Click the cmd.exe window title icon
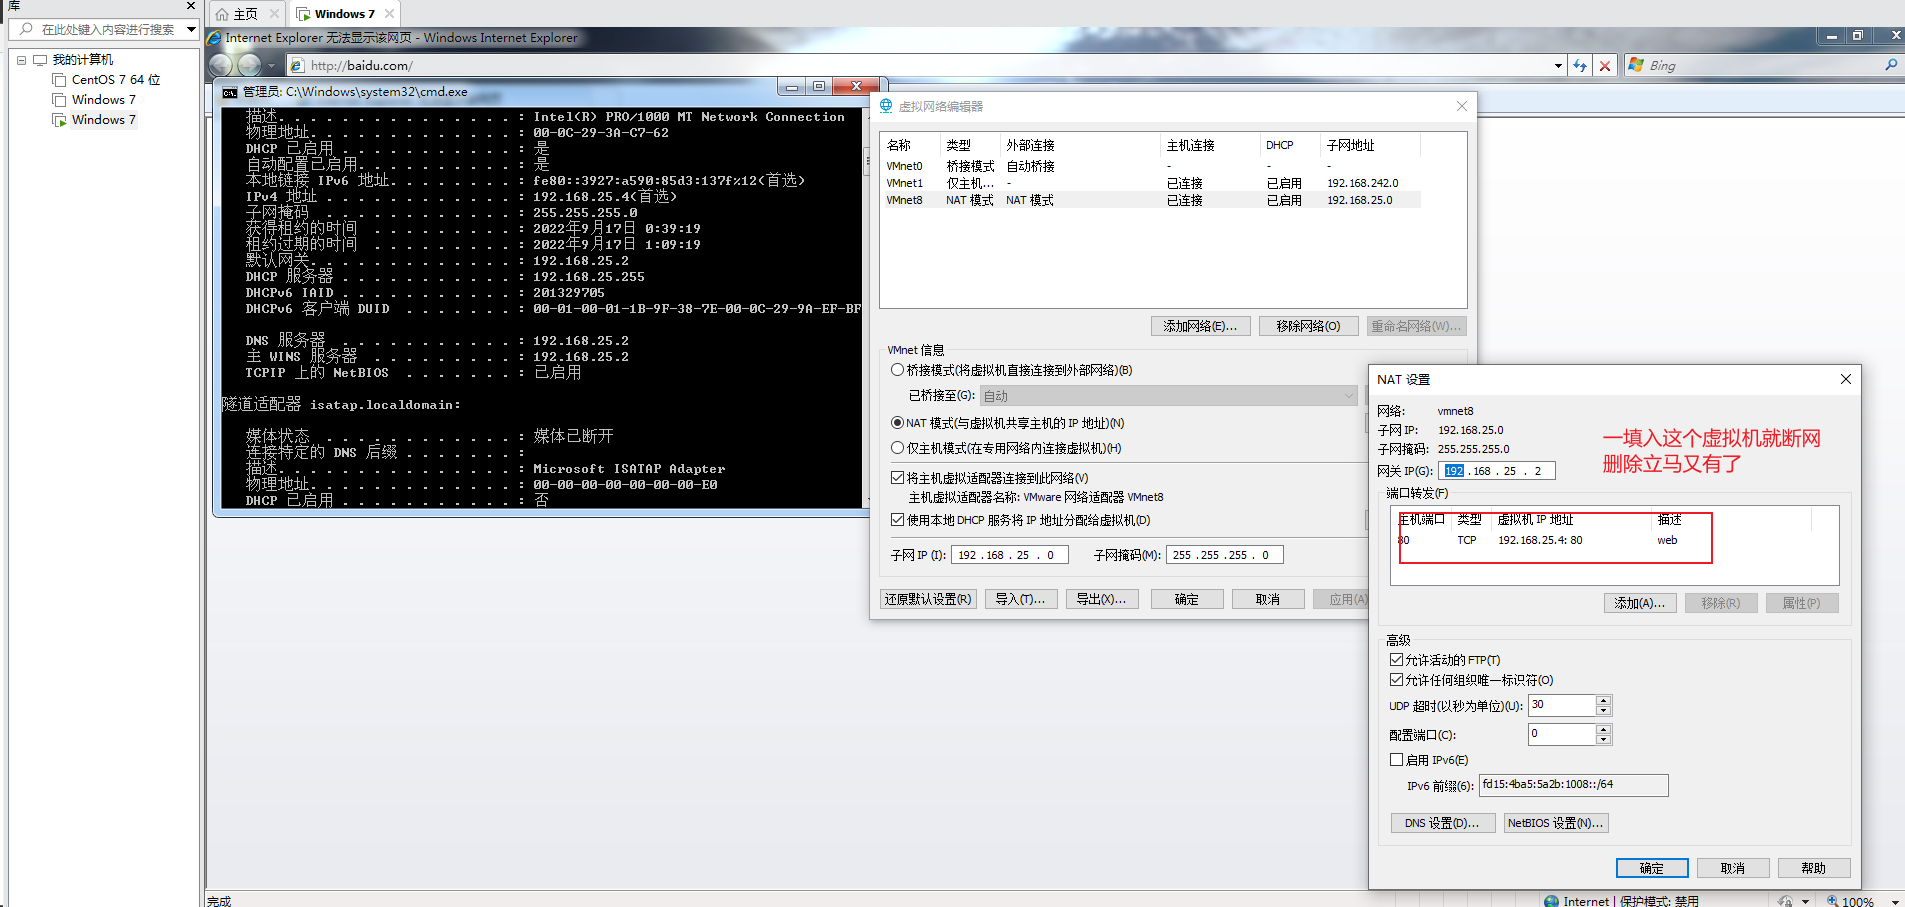 click(230, 92)
